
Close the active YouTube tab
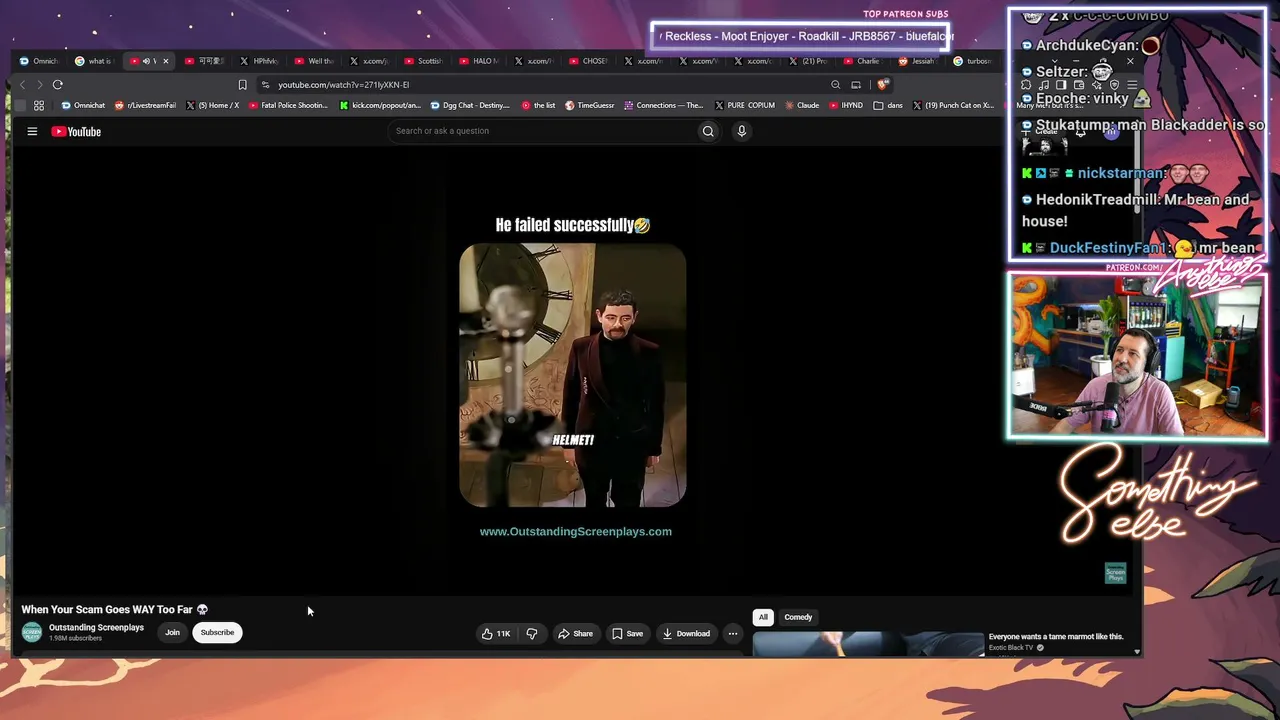[x=166, y=61]
